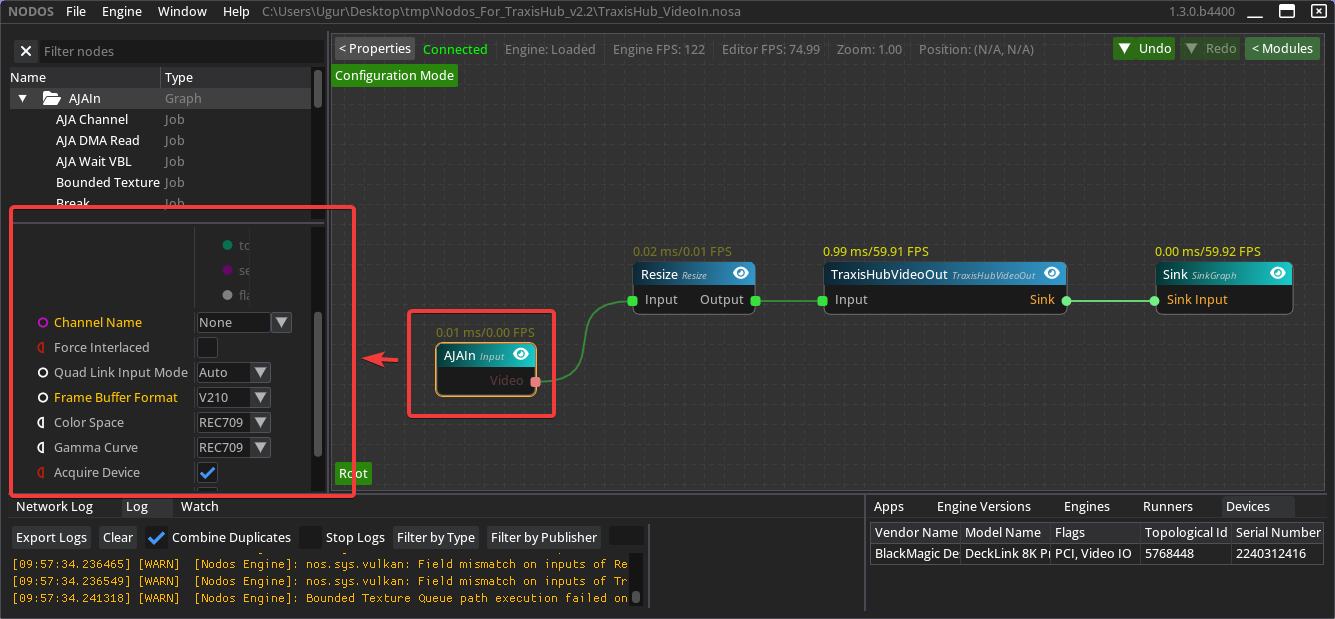This screenshot has height=619, width=1335.
Task: Disable Combine Duplicates in the log panel
Action: coord(157,538)
